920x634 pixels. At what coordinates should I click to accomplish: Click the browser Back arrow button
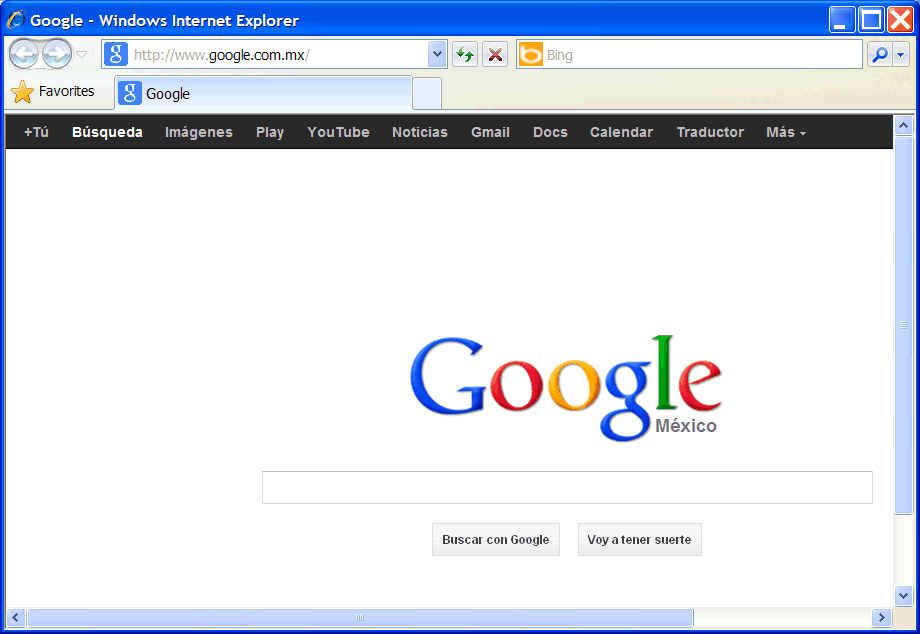(24, 55)
